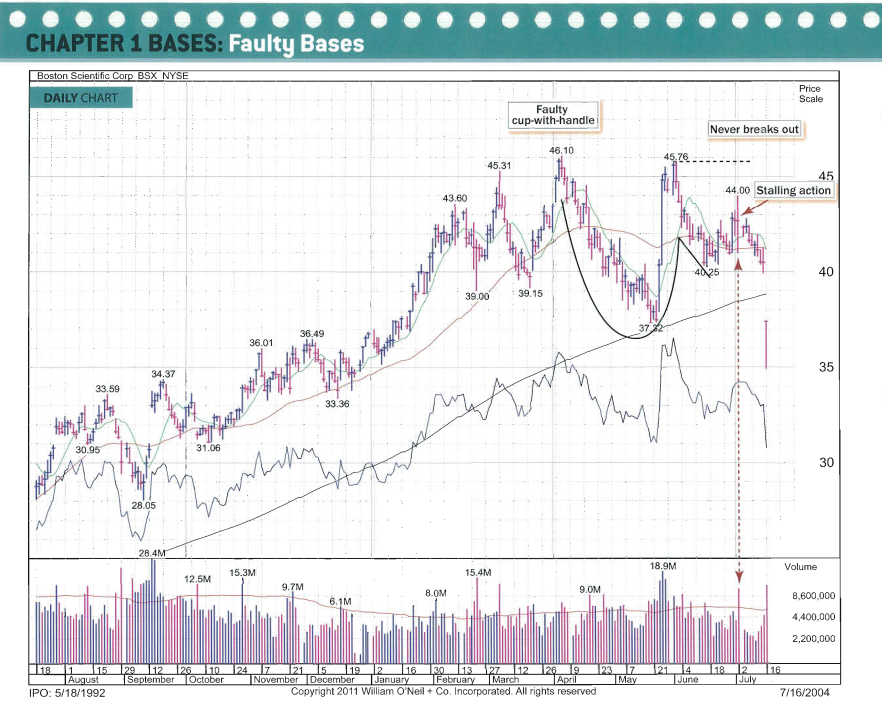882x702 pixels.
Task: Select the April month label on timeline
Action: coord(567,679)
